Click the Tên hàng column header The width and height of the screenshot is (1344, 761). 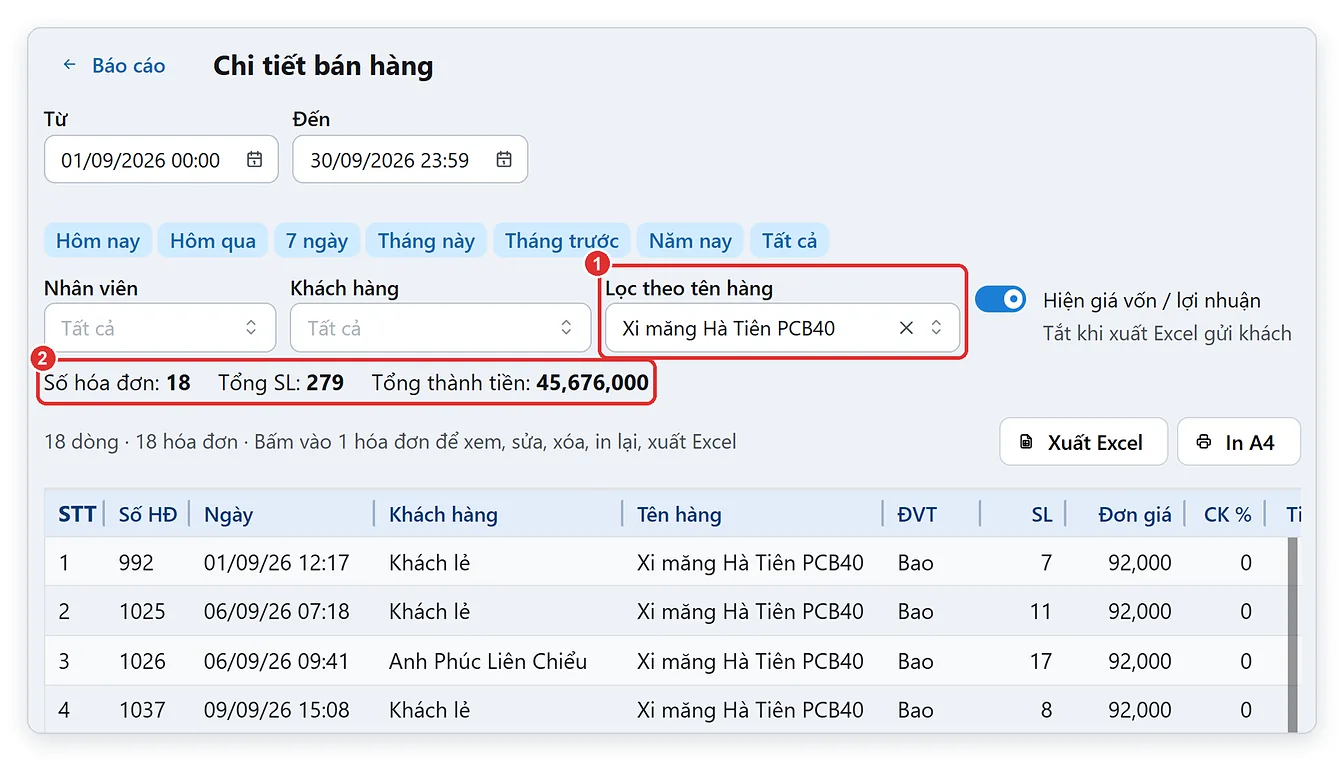[679, 515]
